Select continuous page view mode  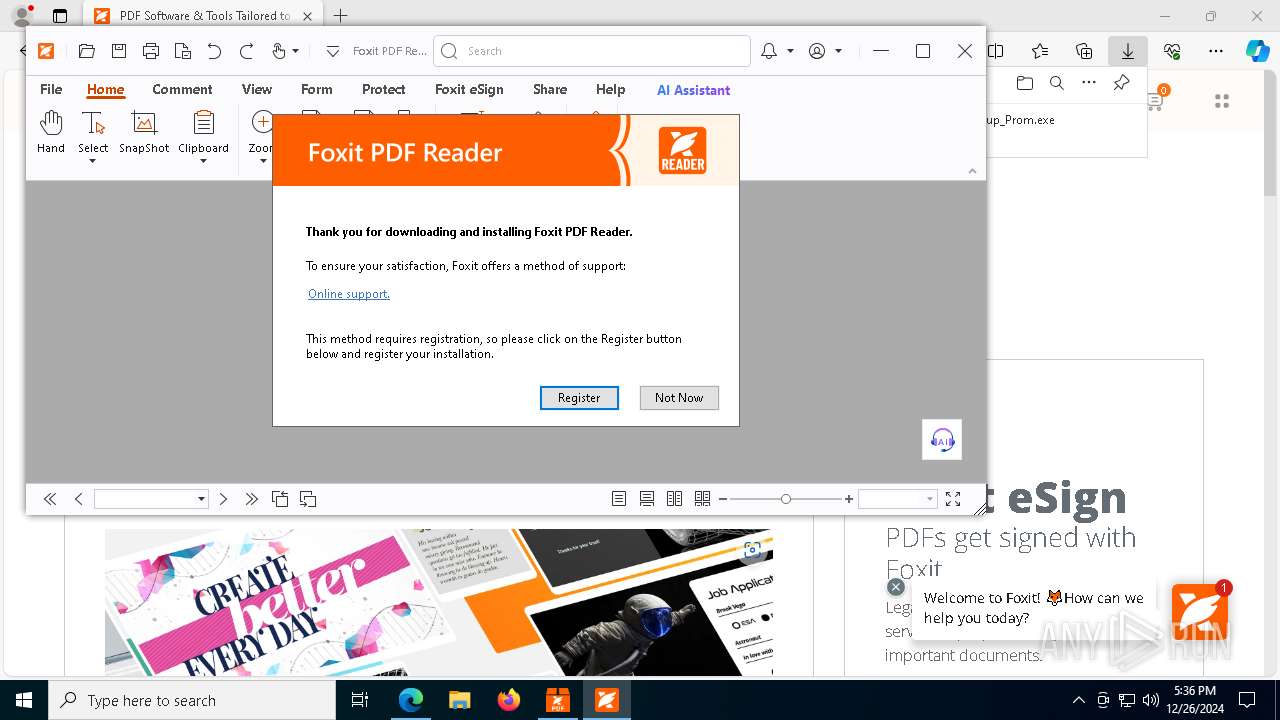647,499
